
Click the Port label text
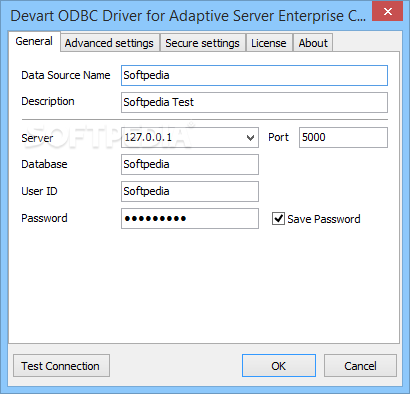tap(278, 137)
